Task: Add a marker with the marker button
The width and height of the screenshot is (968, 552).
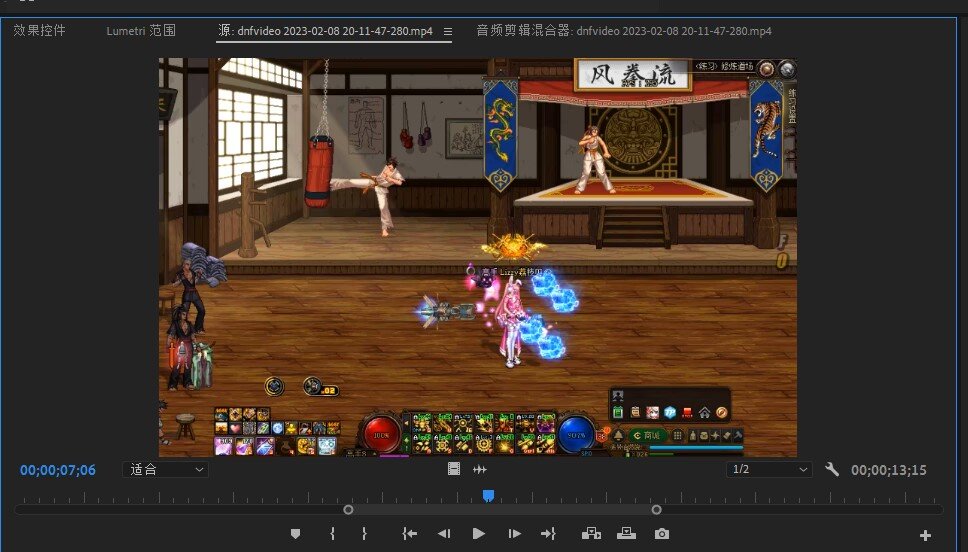Action: [x=295, y=533]
